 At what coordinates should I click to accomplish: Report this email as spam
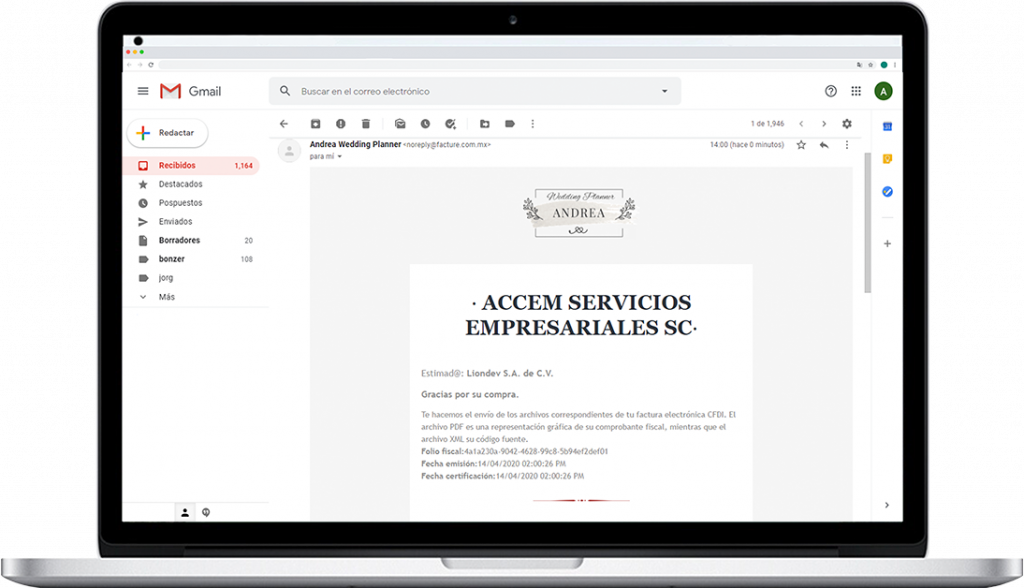(341, 124)
